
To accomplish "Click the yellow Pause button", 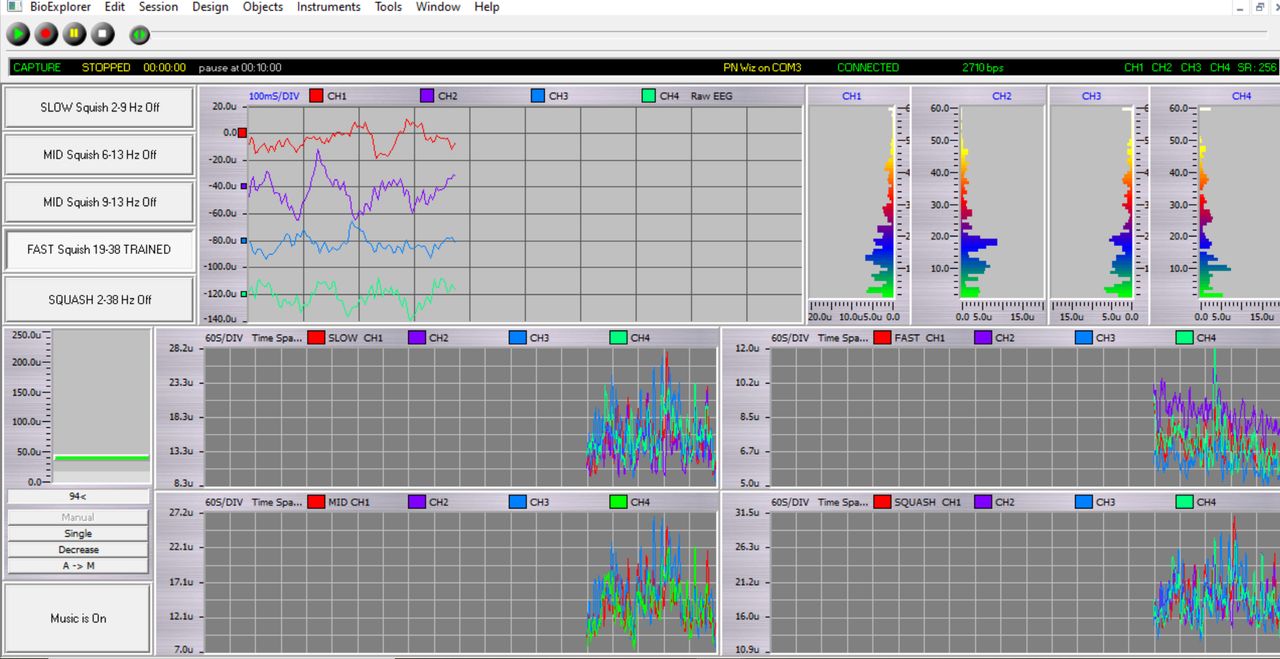I will (x=74, y=35).
